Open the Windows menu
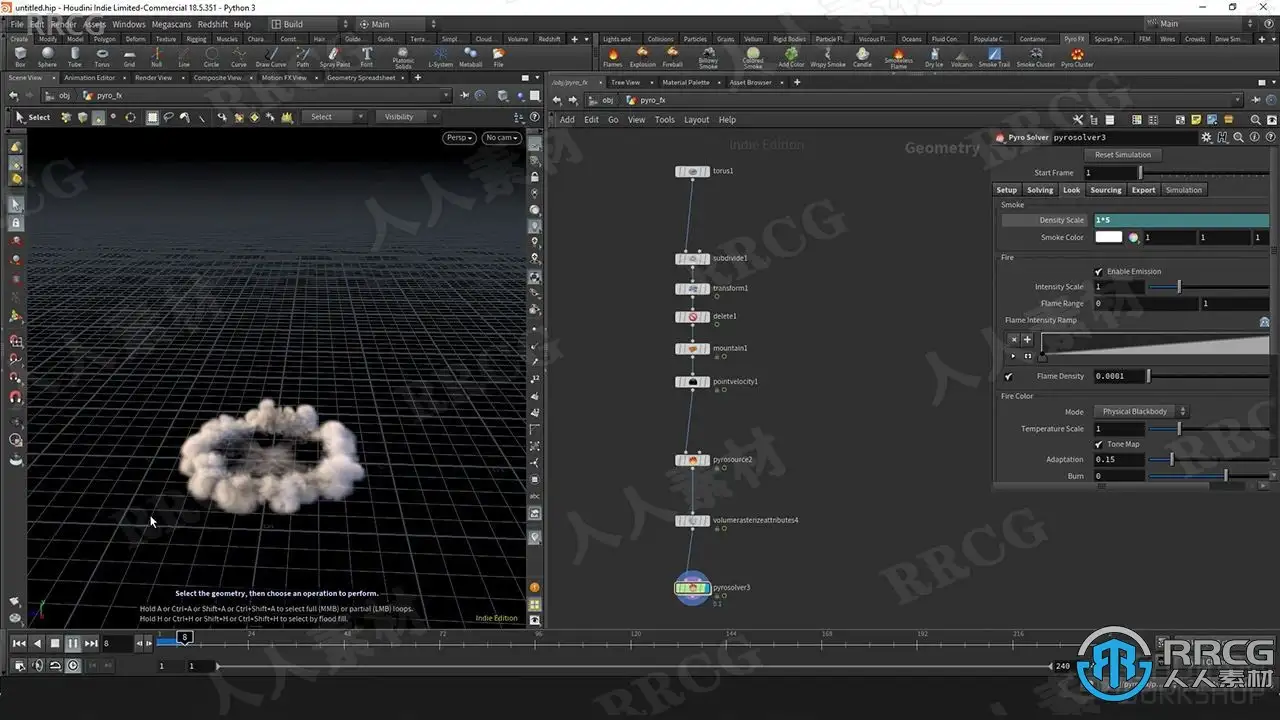Screen dimensions: 1280x720 (128, 24)
